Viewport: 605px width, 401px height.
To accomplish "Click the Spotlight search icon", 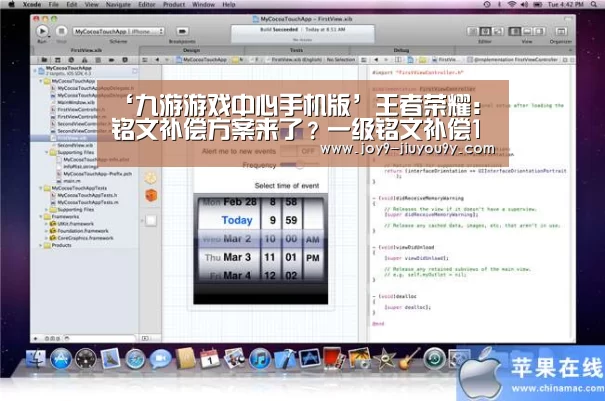I will coord(593,5).
